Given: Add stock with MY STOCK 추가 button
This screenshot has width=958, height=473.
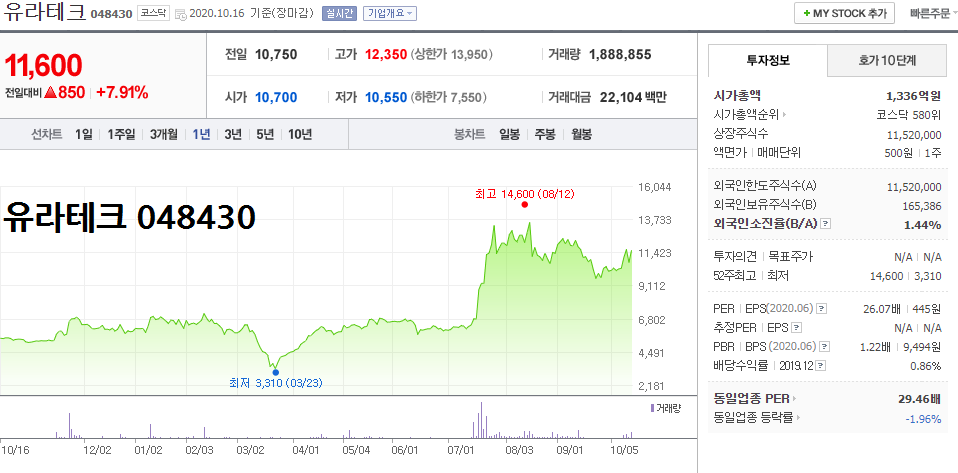Looking at the screenshot, I should coord(844,13).
